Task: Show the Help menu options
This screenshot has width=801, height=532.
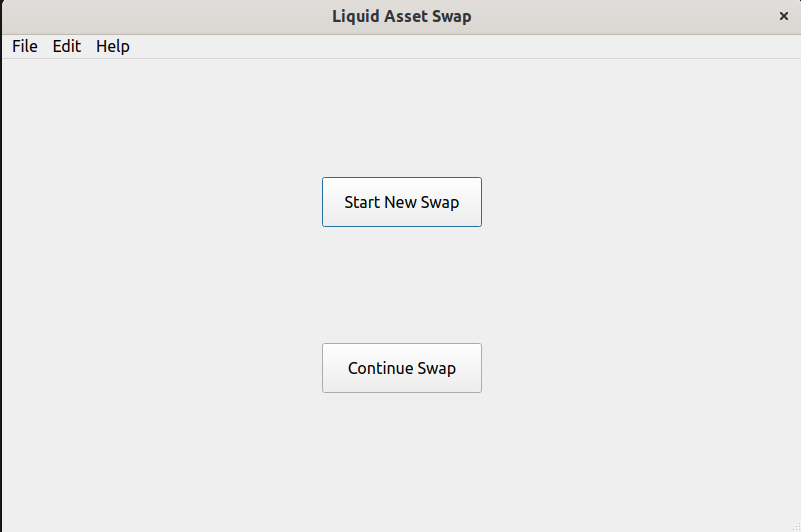Action: point(113,46)
